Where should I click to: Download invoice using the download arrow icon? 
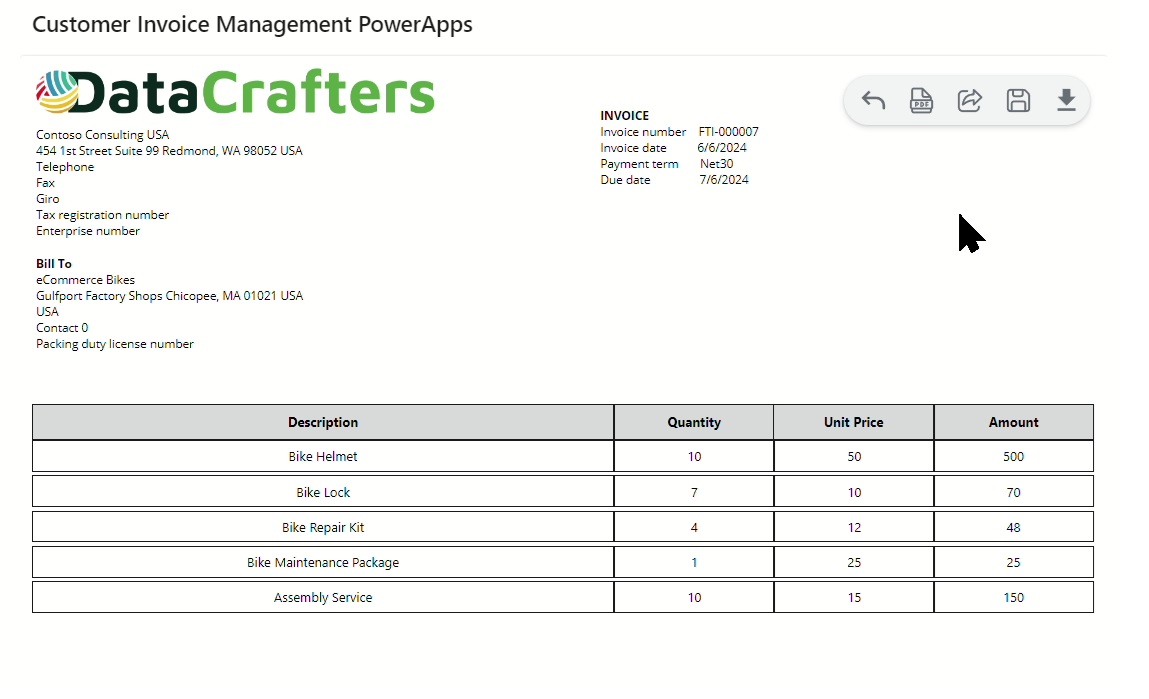click(1066, 100)
